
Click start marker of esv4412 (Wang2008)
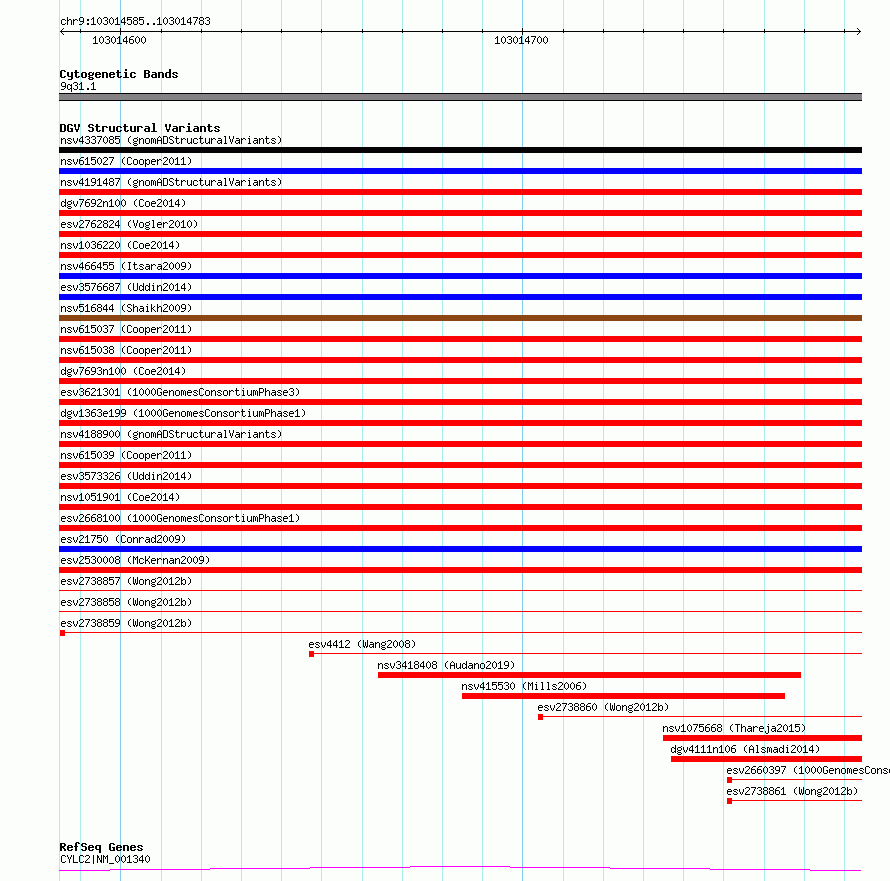(312, 655)
